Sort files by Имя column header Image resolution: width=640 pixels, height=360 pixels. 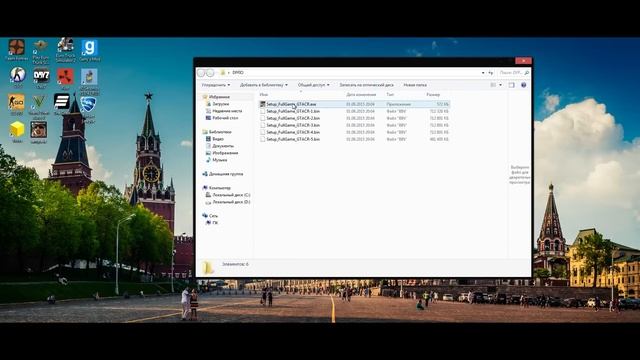[264, 95]
